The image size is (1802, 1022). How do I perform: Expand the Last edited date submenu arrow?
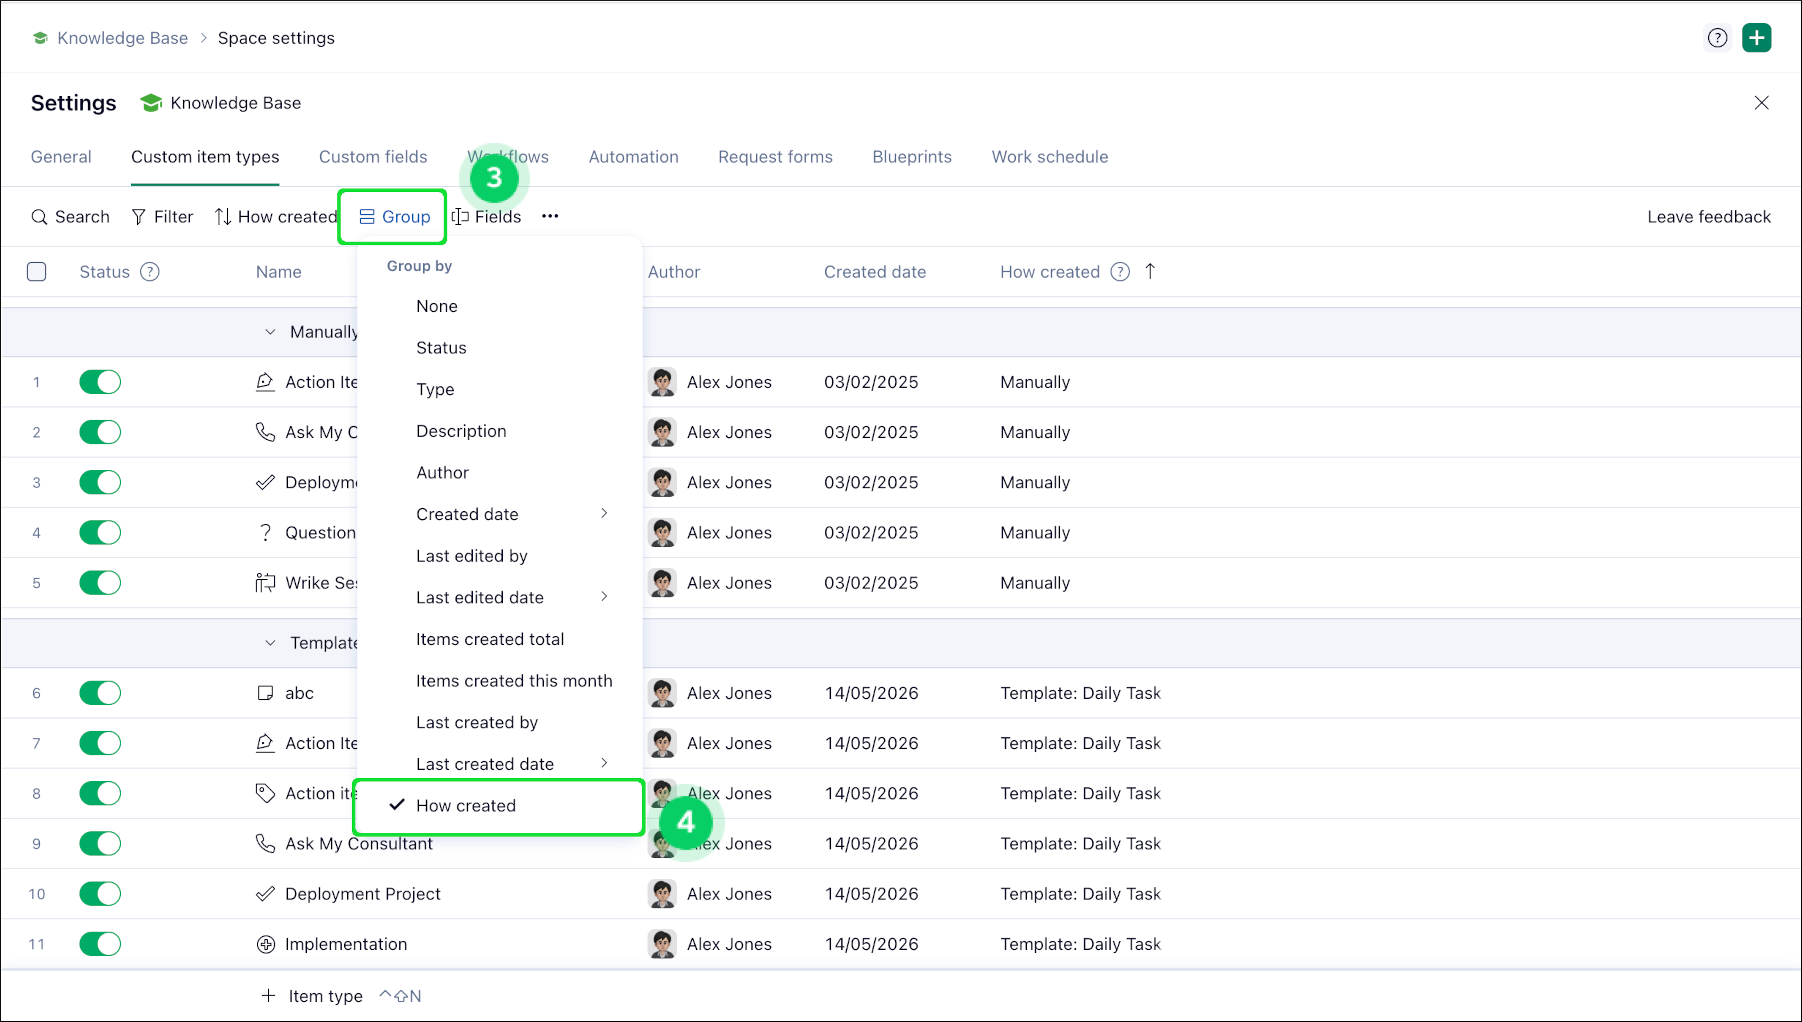pyautogui.click(x=604, y=596)
